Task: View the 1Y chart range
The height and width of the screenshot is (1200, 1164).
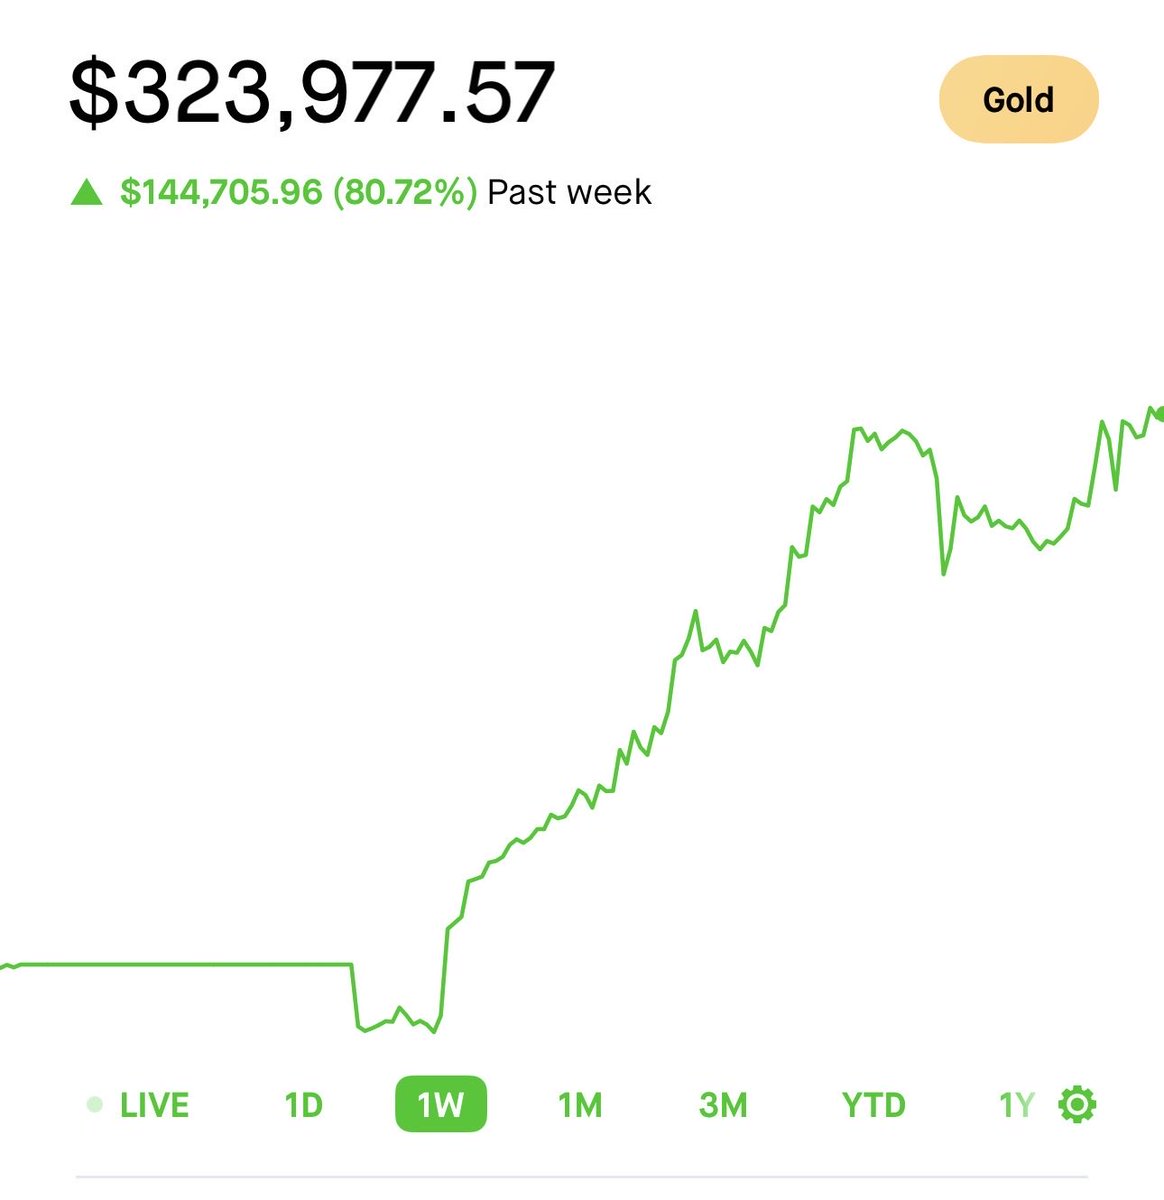Action: (x=1016, y=1105)
